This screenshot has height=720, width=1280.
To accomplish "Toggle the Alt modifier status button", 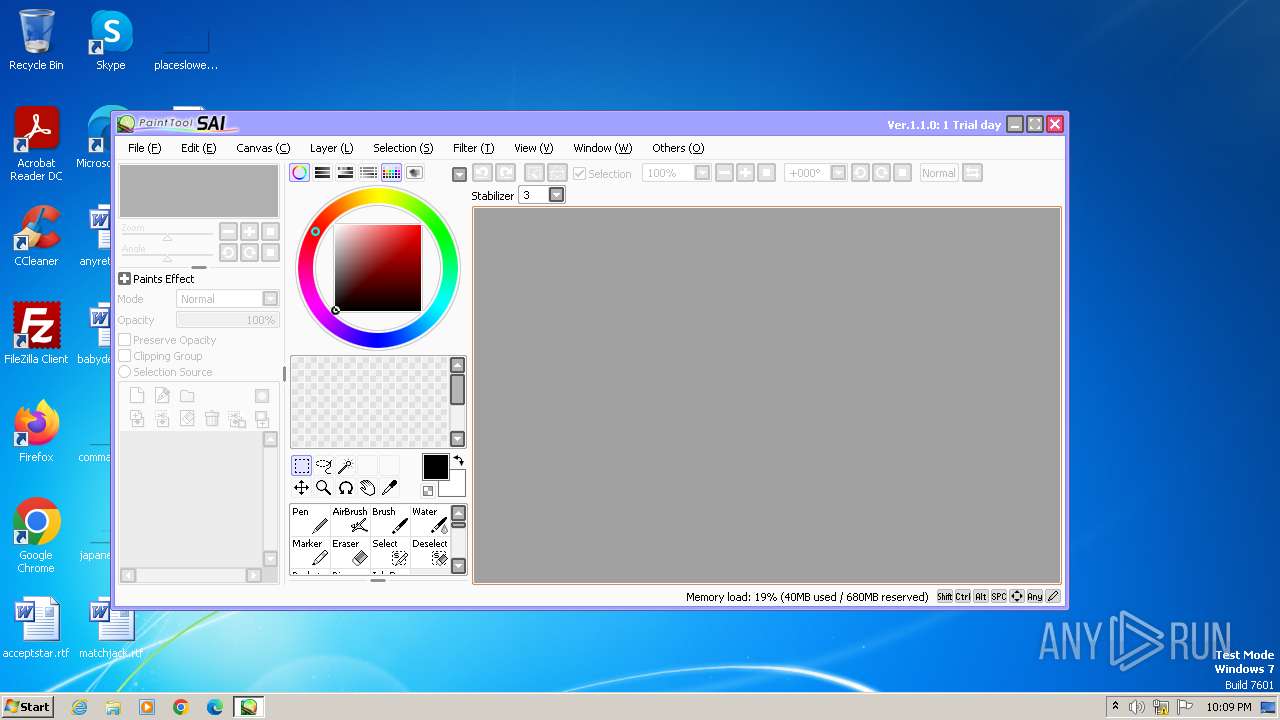I will 981,596.
